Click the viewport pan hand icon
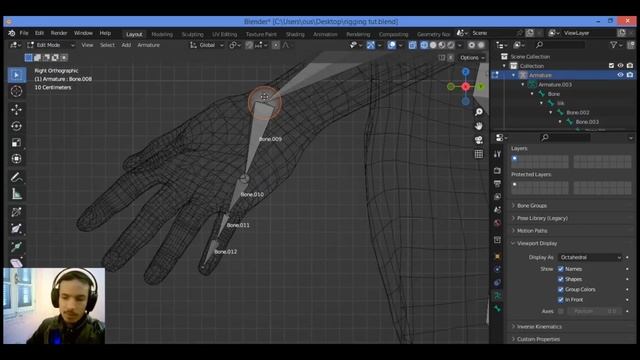 [x=479, y=126]
